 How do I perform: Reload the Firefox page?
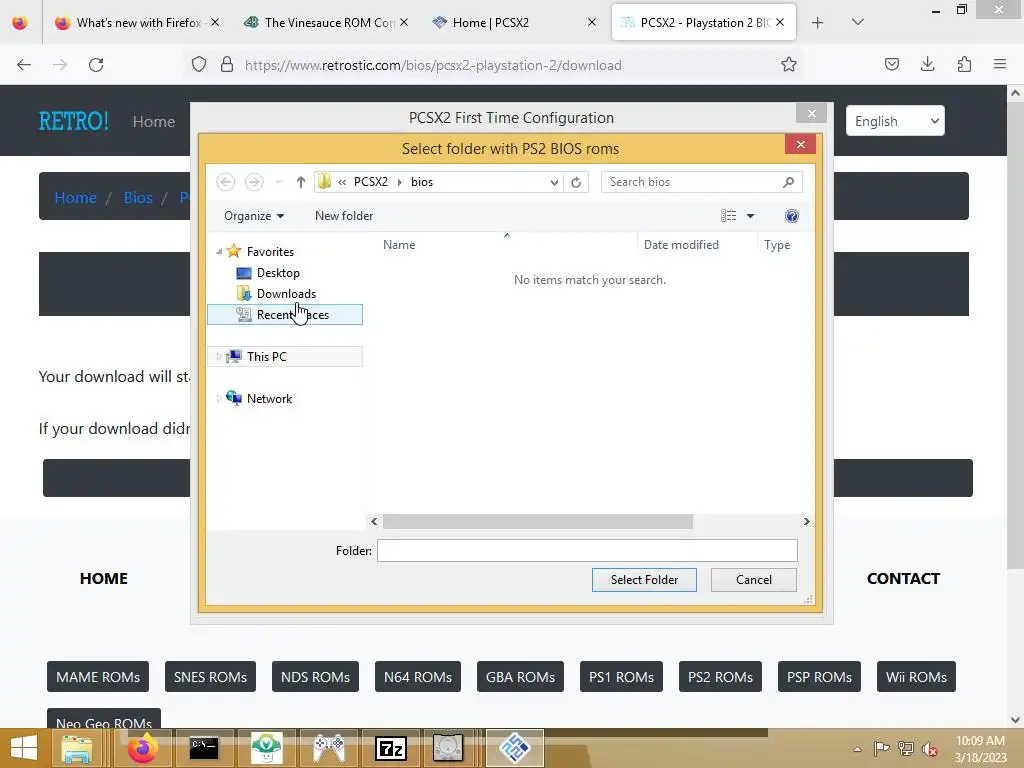click(x=96, y=65)
